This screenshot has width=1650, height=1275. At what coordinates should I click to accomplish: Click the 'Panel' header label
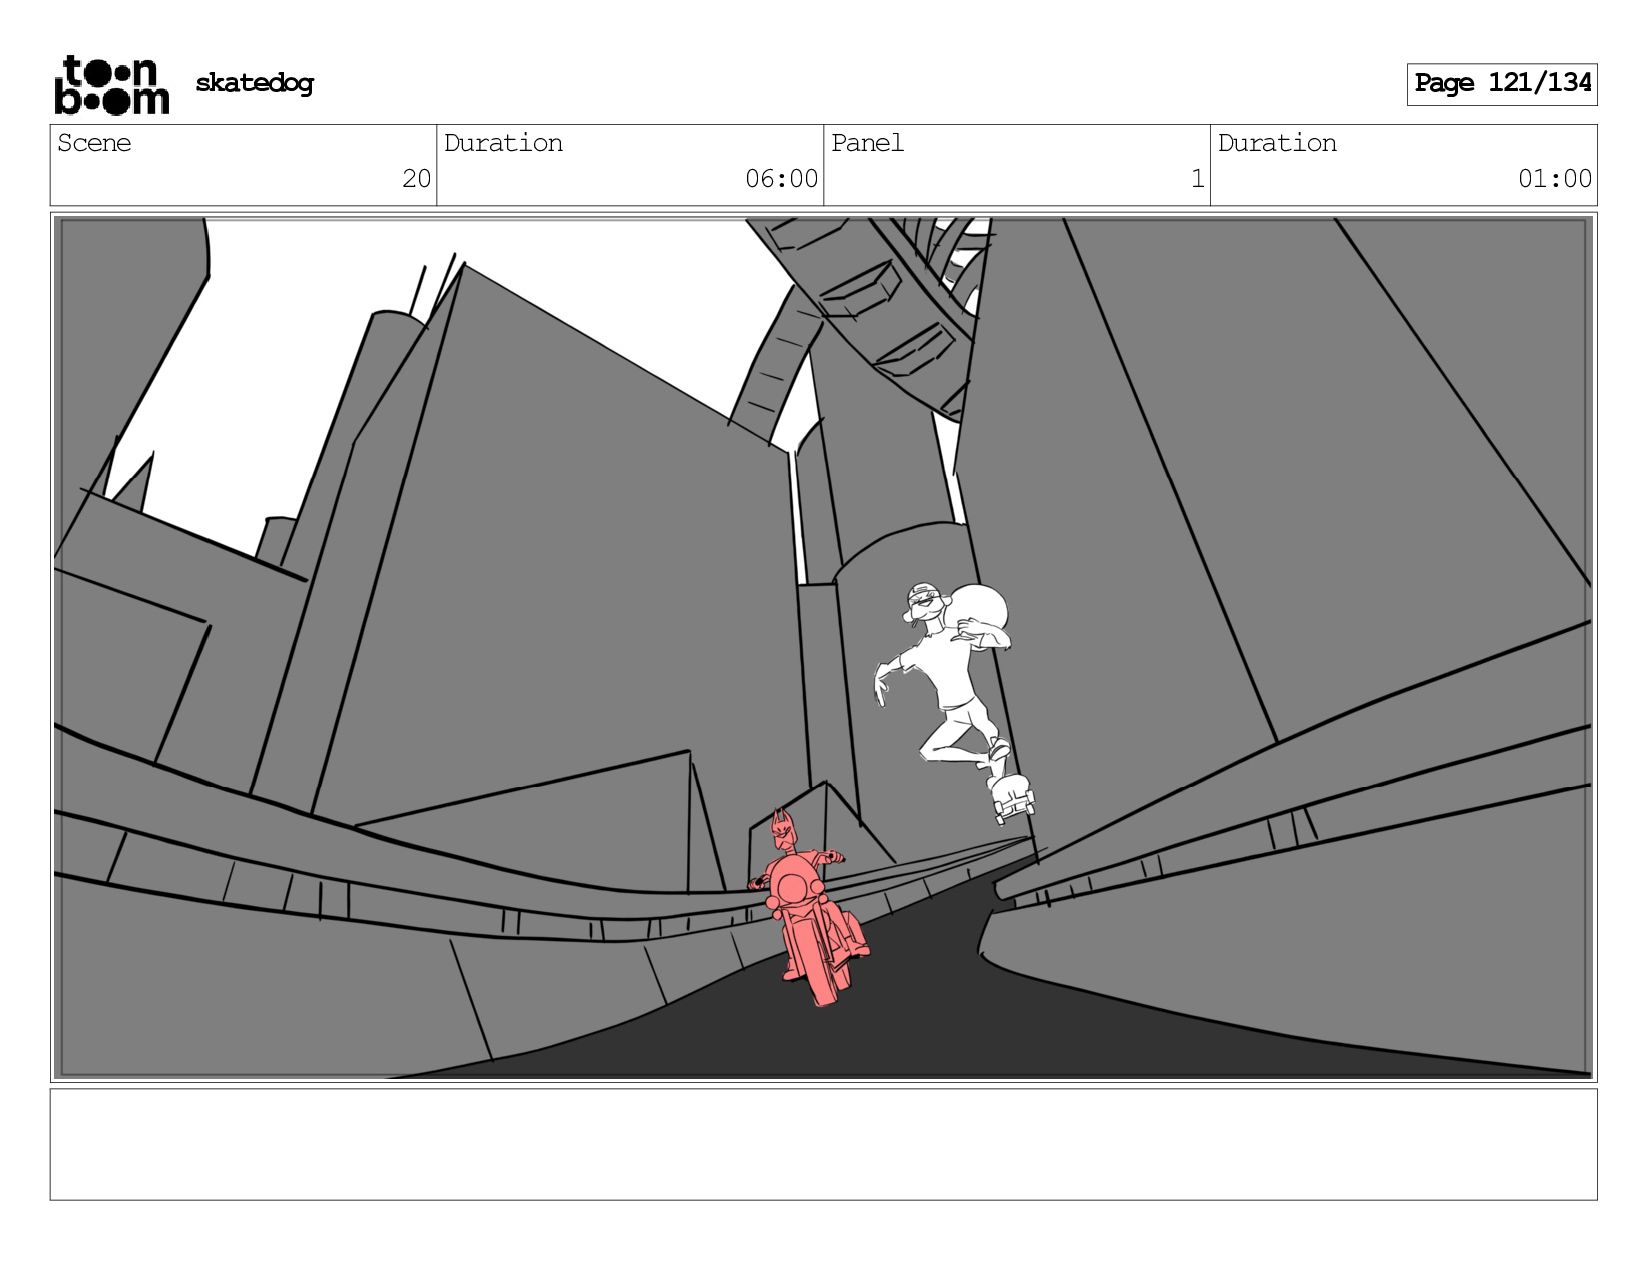[x=867, y=143]
